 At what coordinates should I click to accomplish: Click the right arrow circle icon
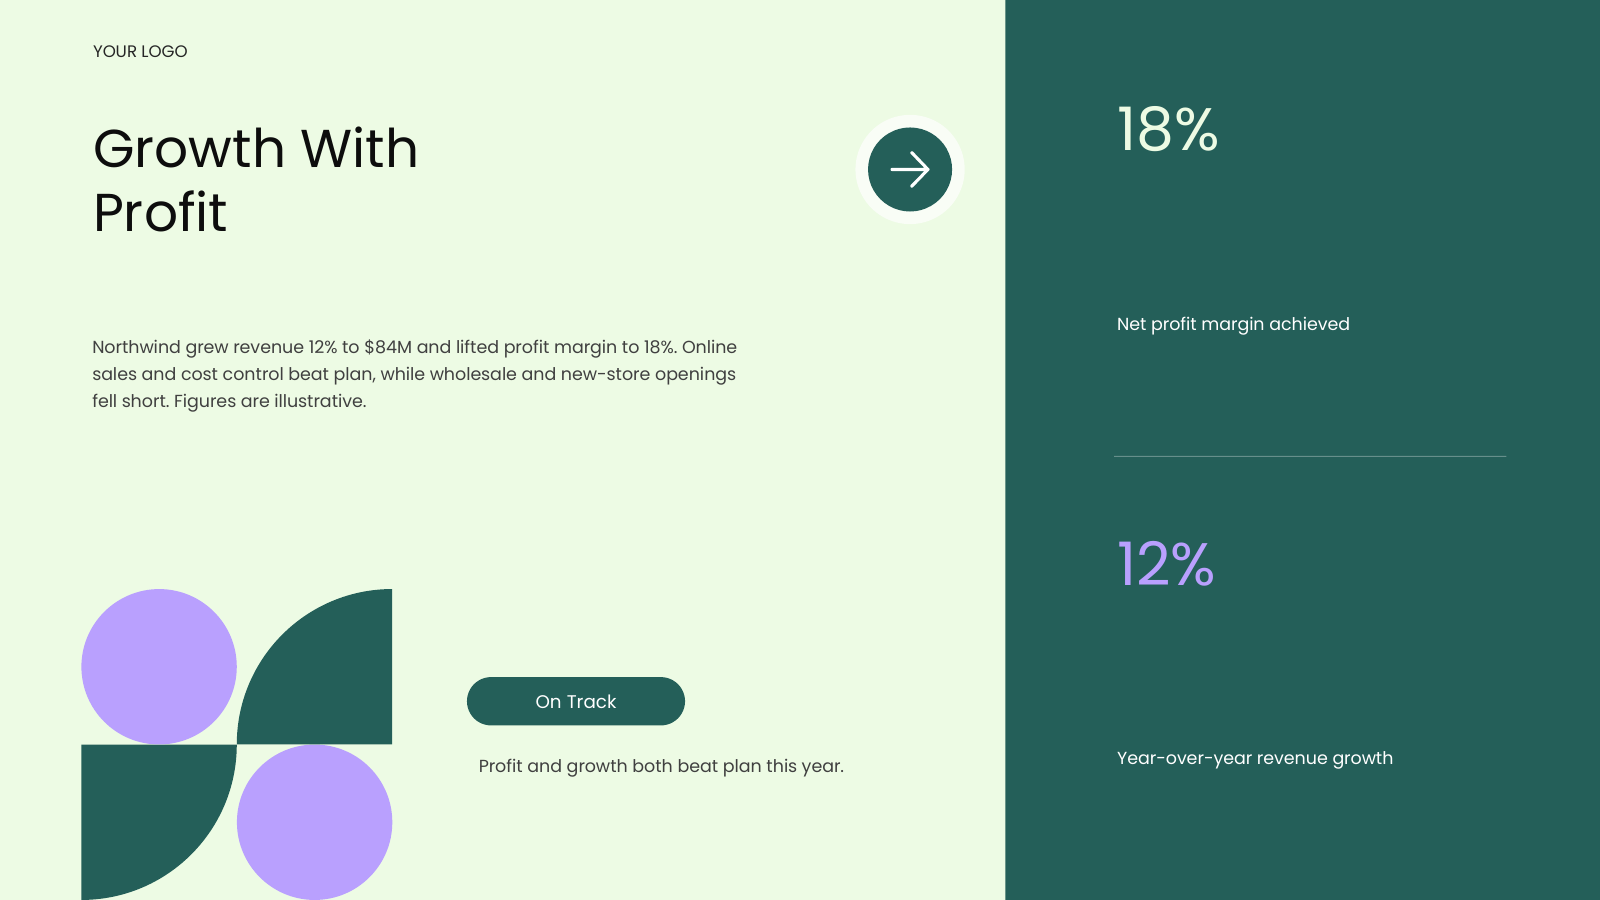[x=910, y=169]
